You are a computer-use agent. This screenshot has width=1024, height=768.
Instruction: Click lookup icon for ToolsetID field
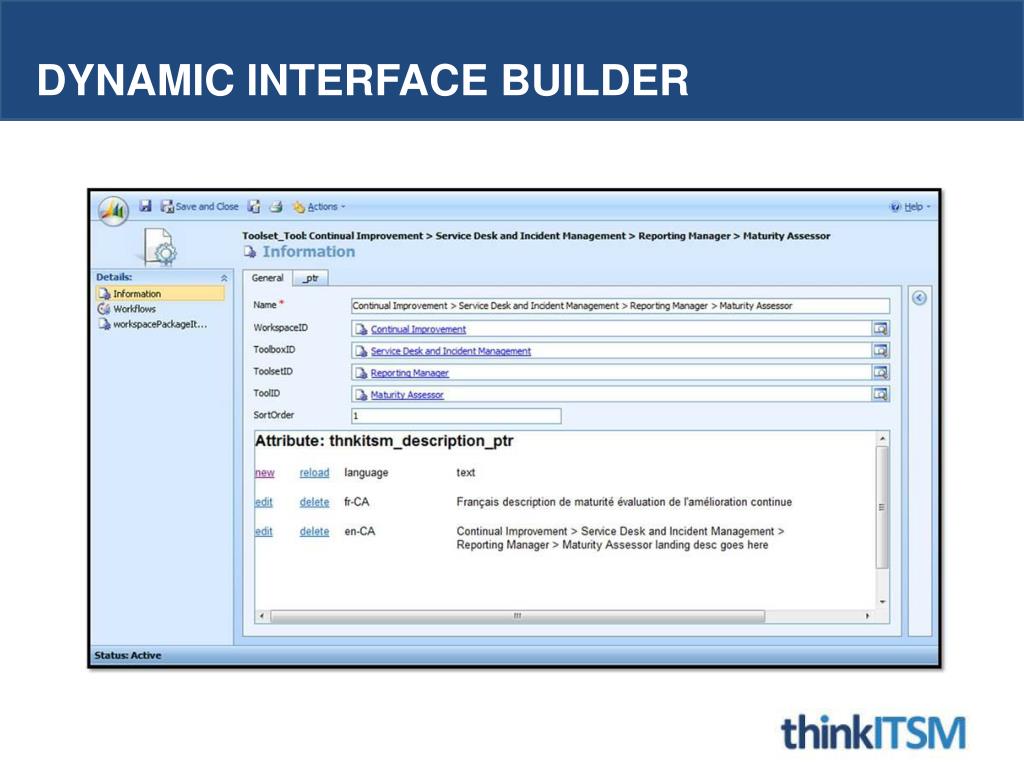(x=880, y=372)
